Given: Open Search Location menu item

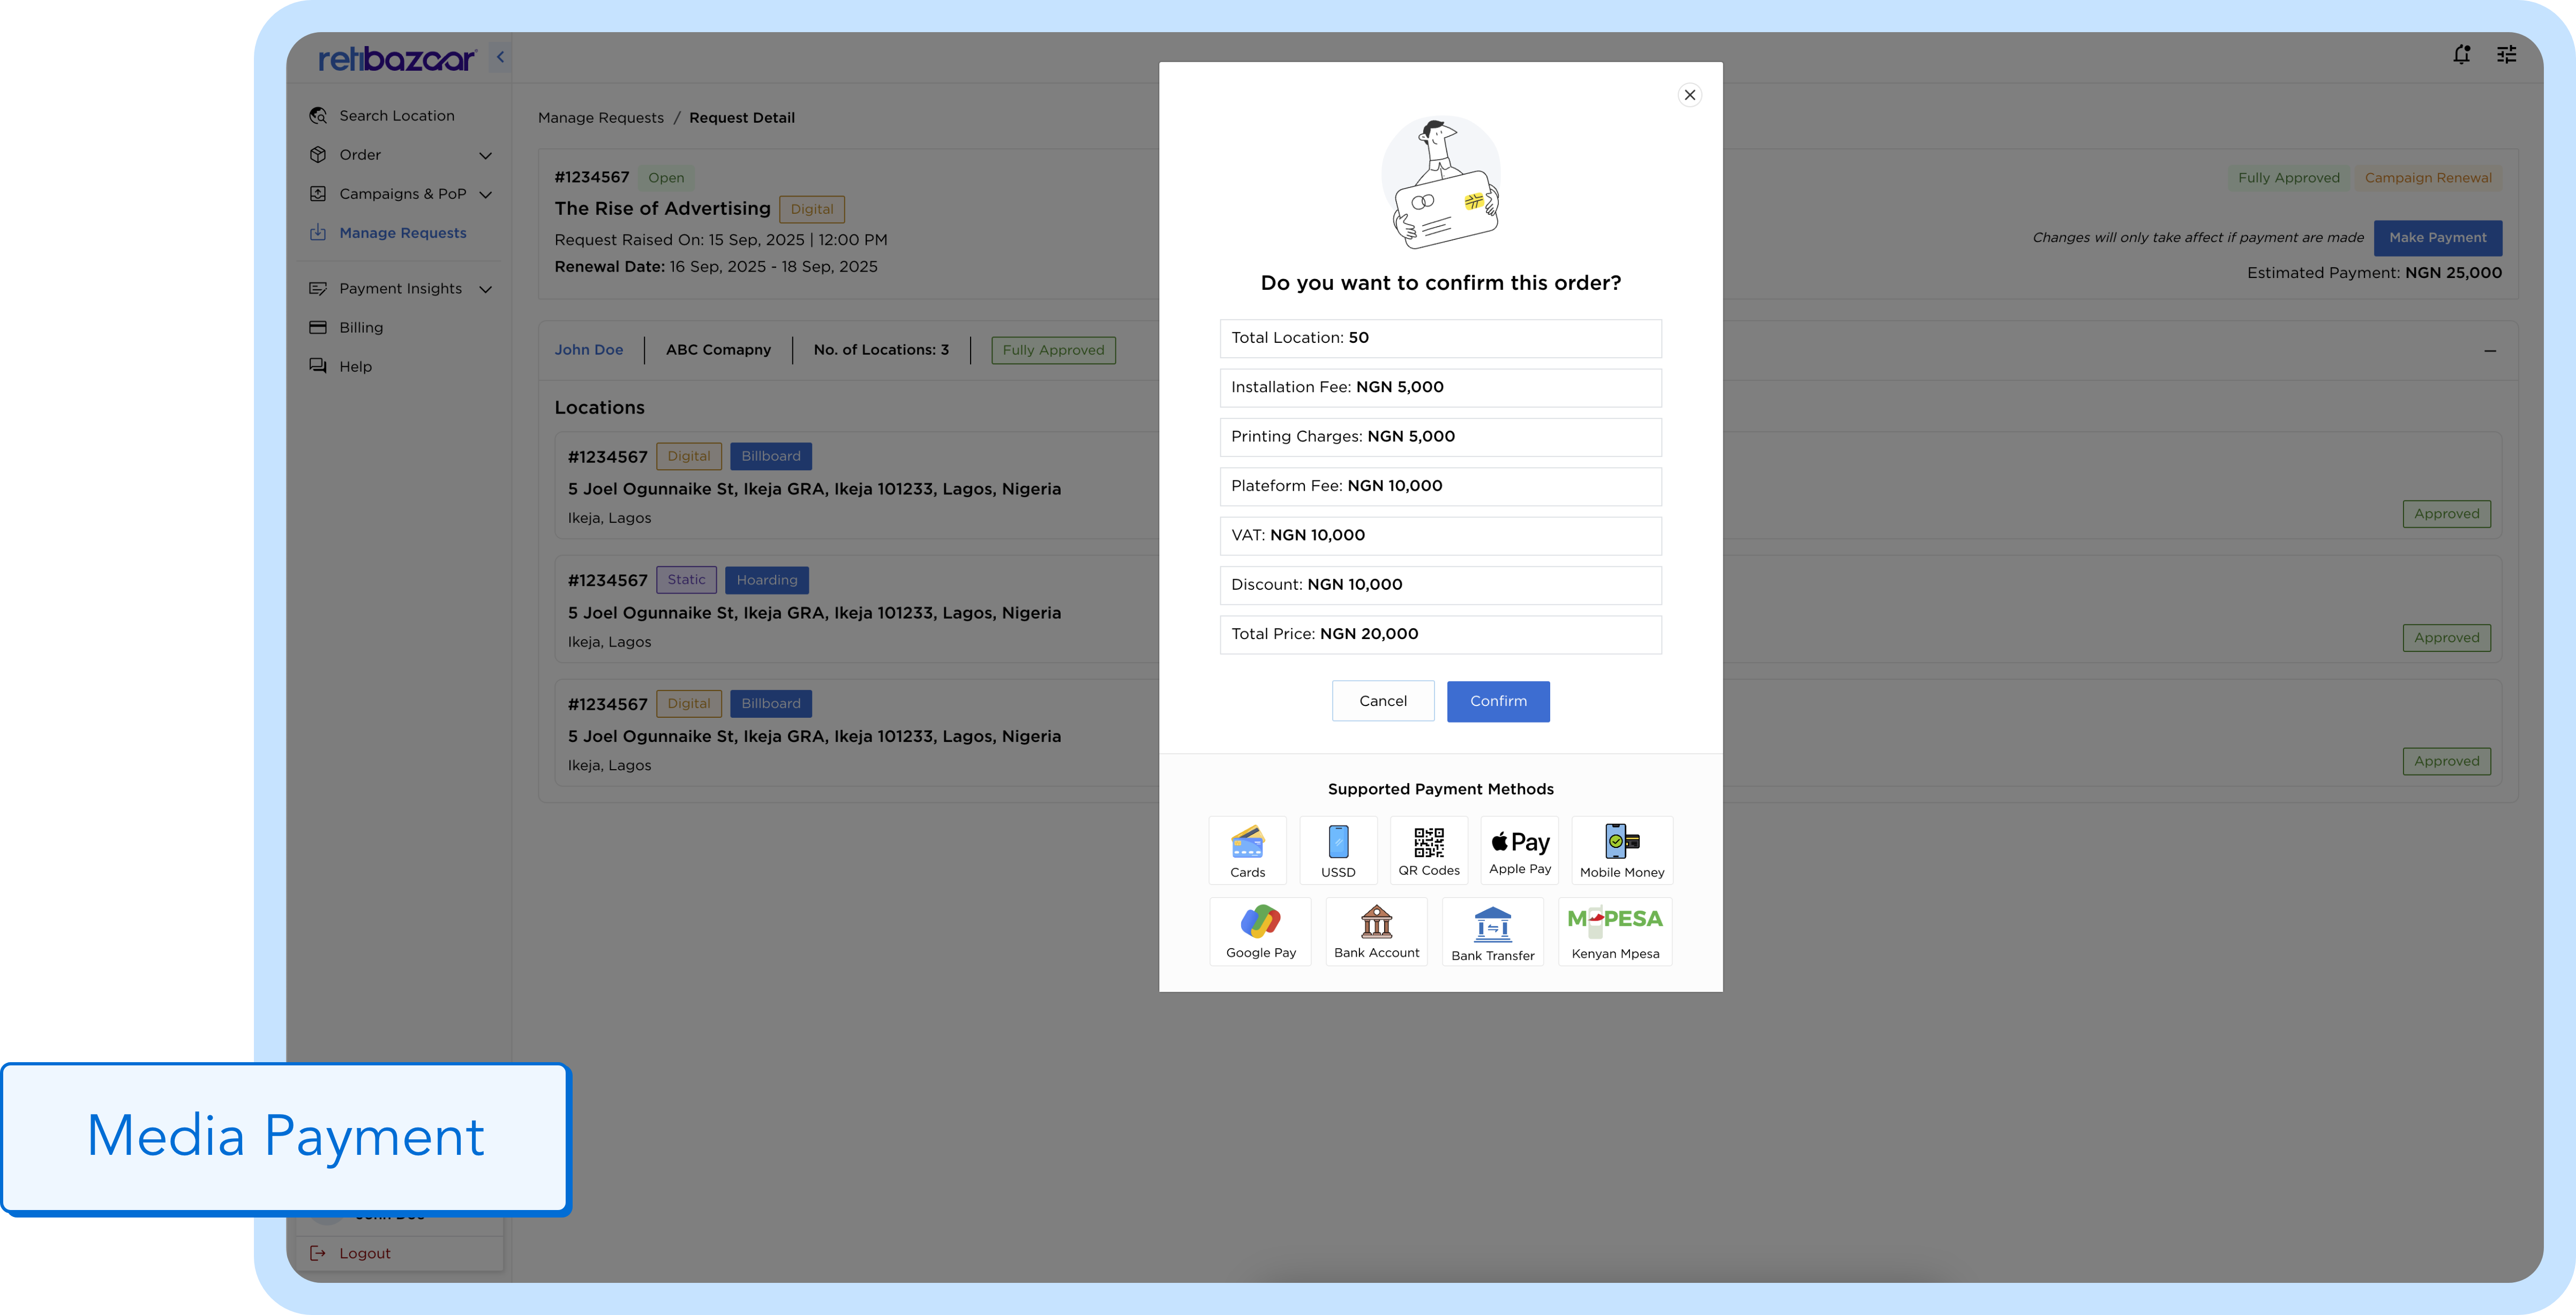Looking at the screenshot, I should coord(397,116).
